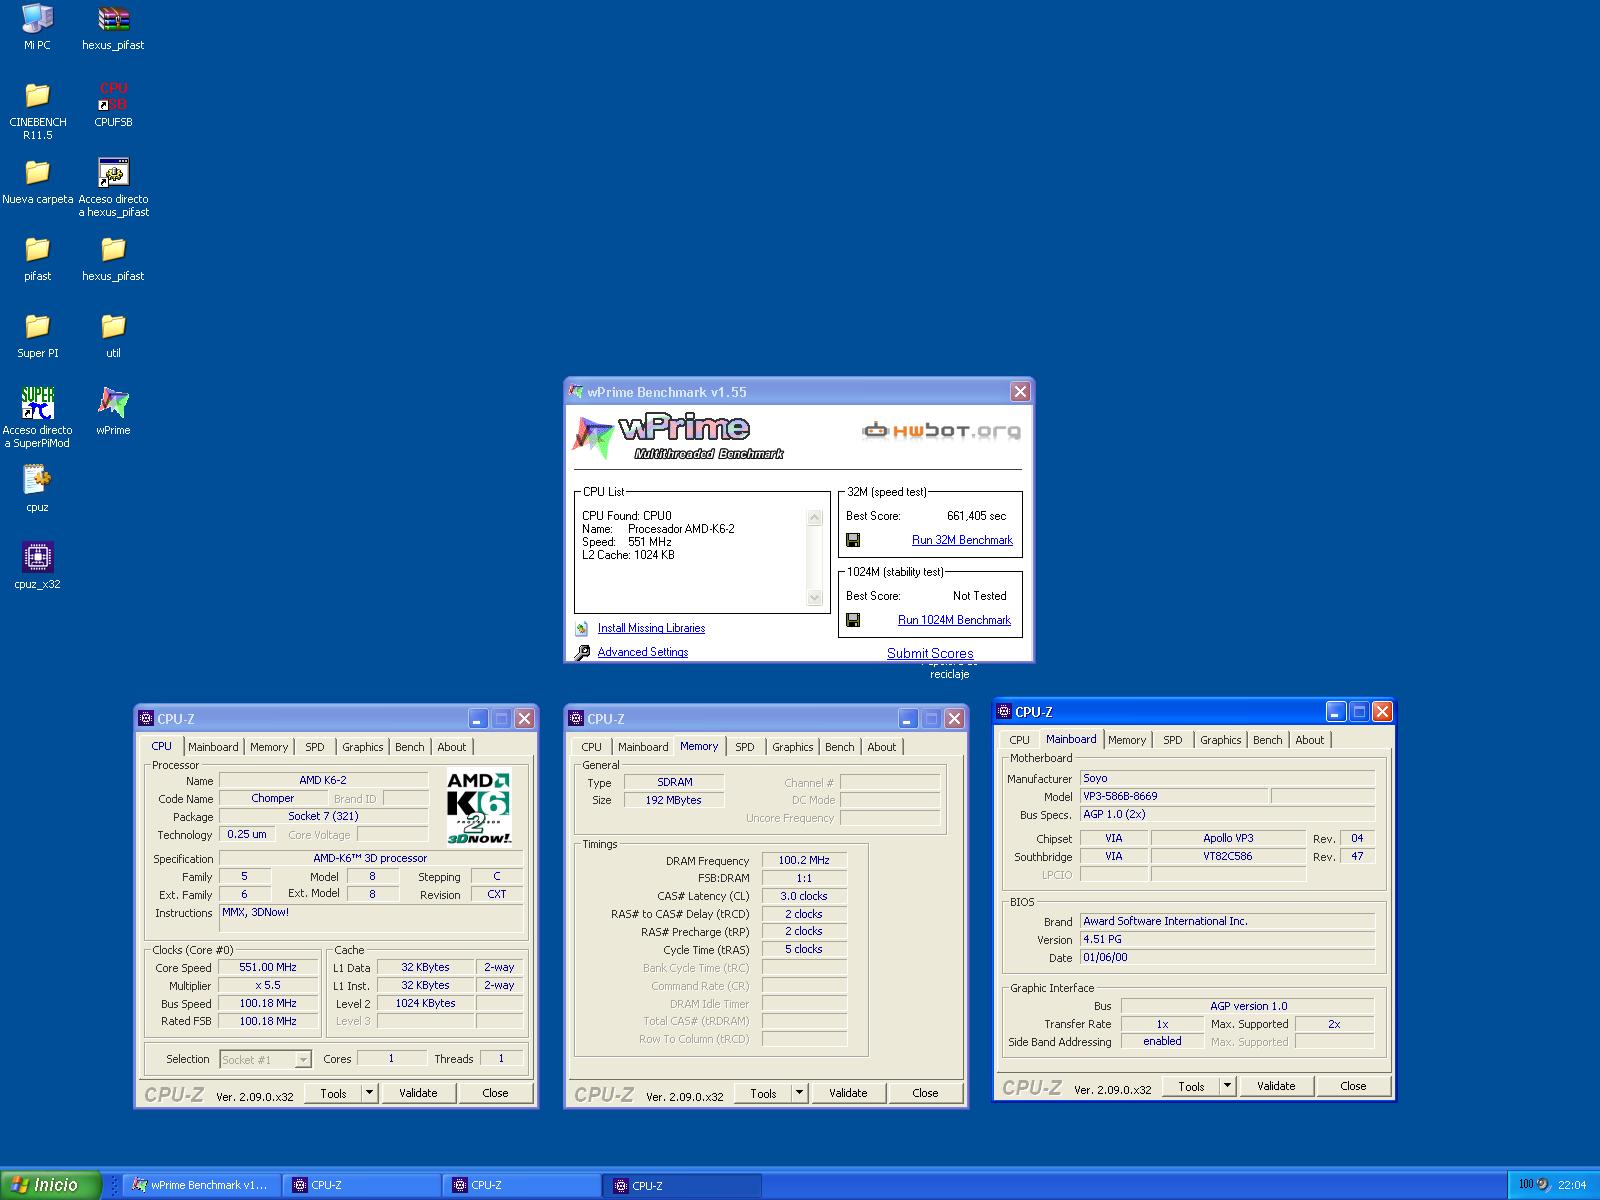Viewport: 1600px width, 1200px height.
Task: Launch the CPUFSB shortcut icon
Action: [113, 95]
